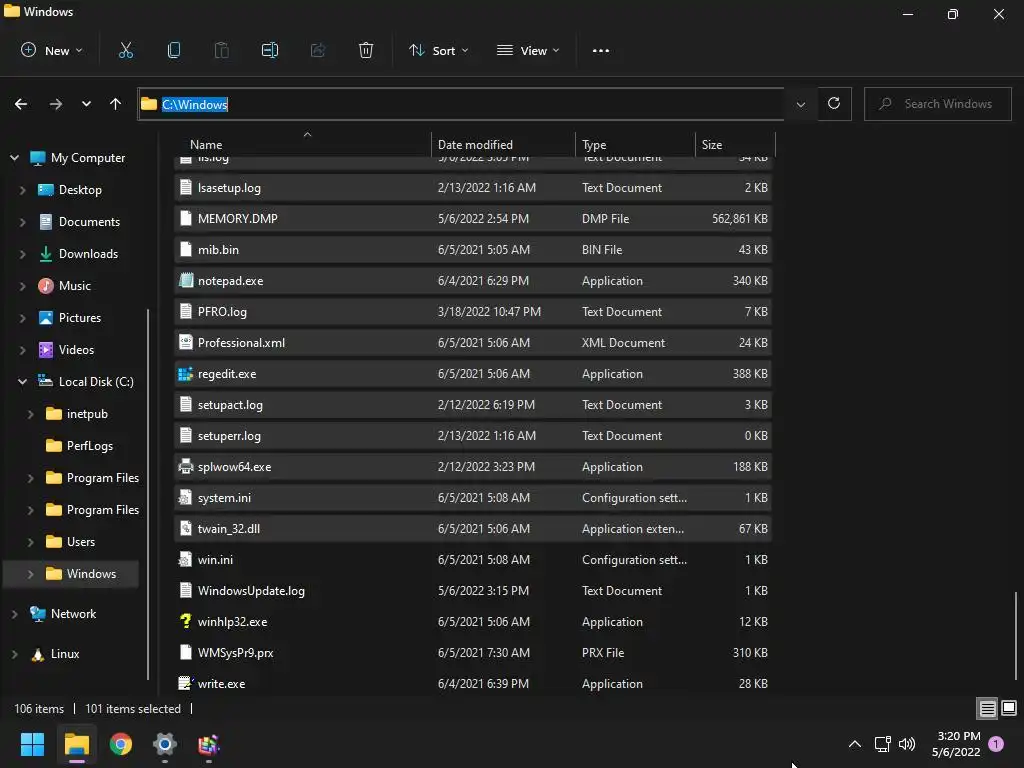The height and width of the screenshot is (768, 1024).
Task: Switch to details view layout icon
Action: pyautogui.click(x=987, y=708)
